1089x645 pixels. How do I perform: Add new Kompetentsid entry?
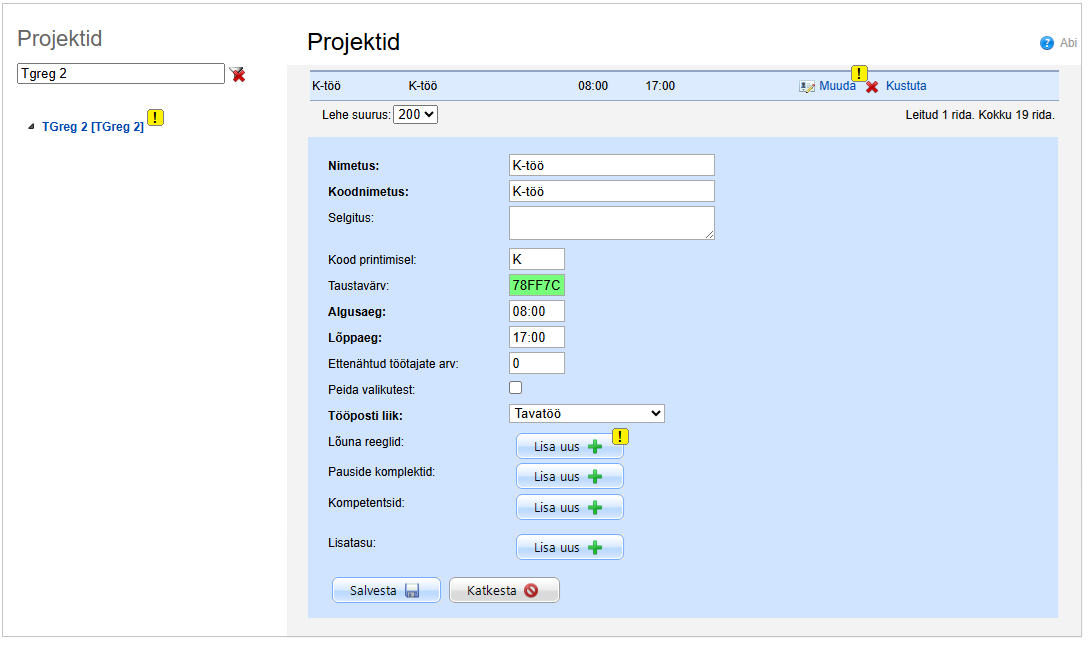click(x=569, y=507)
